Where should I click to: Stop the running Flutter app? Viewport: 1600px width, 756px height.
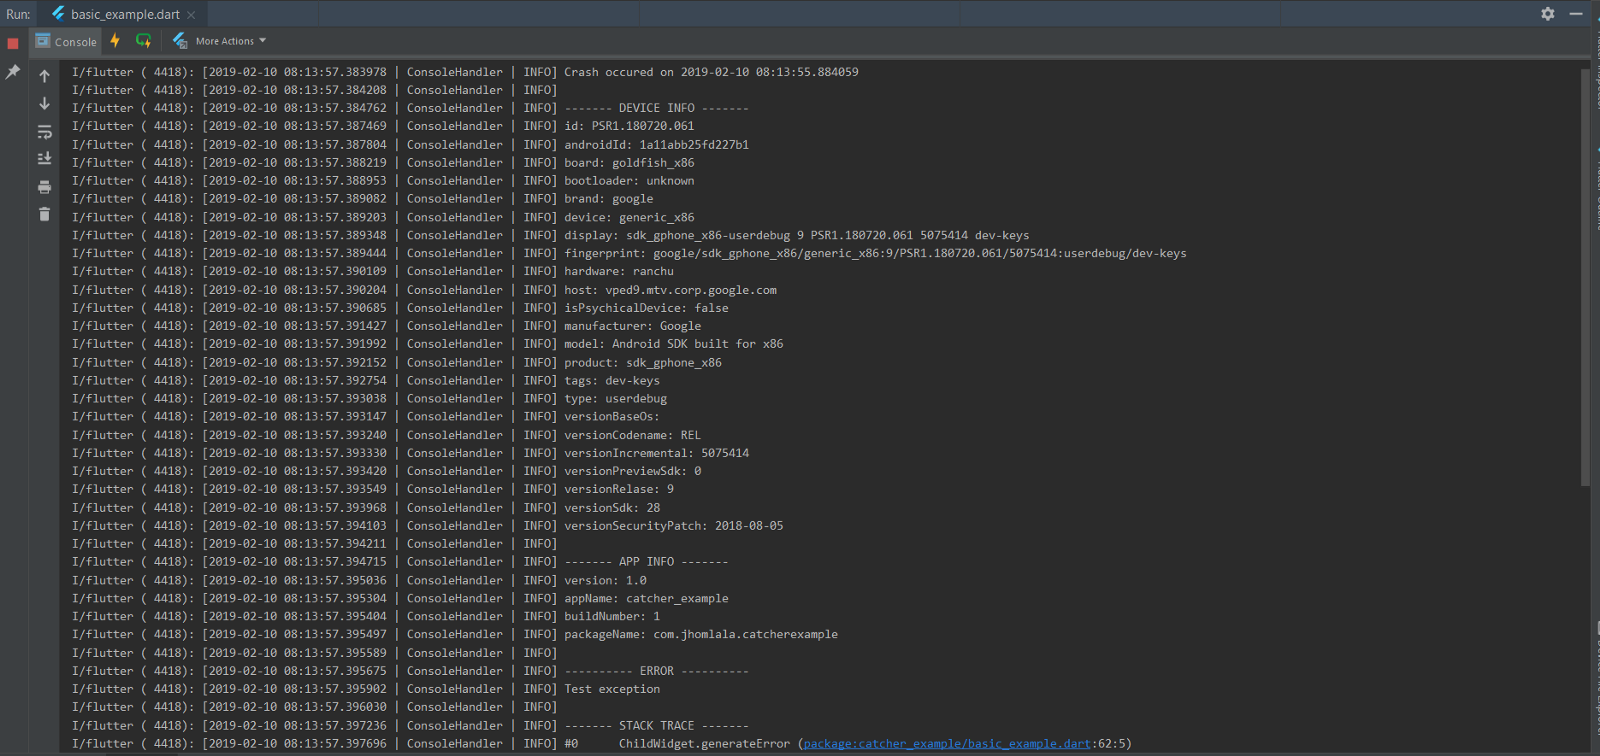[13, 43]
